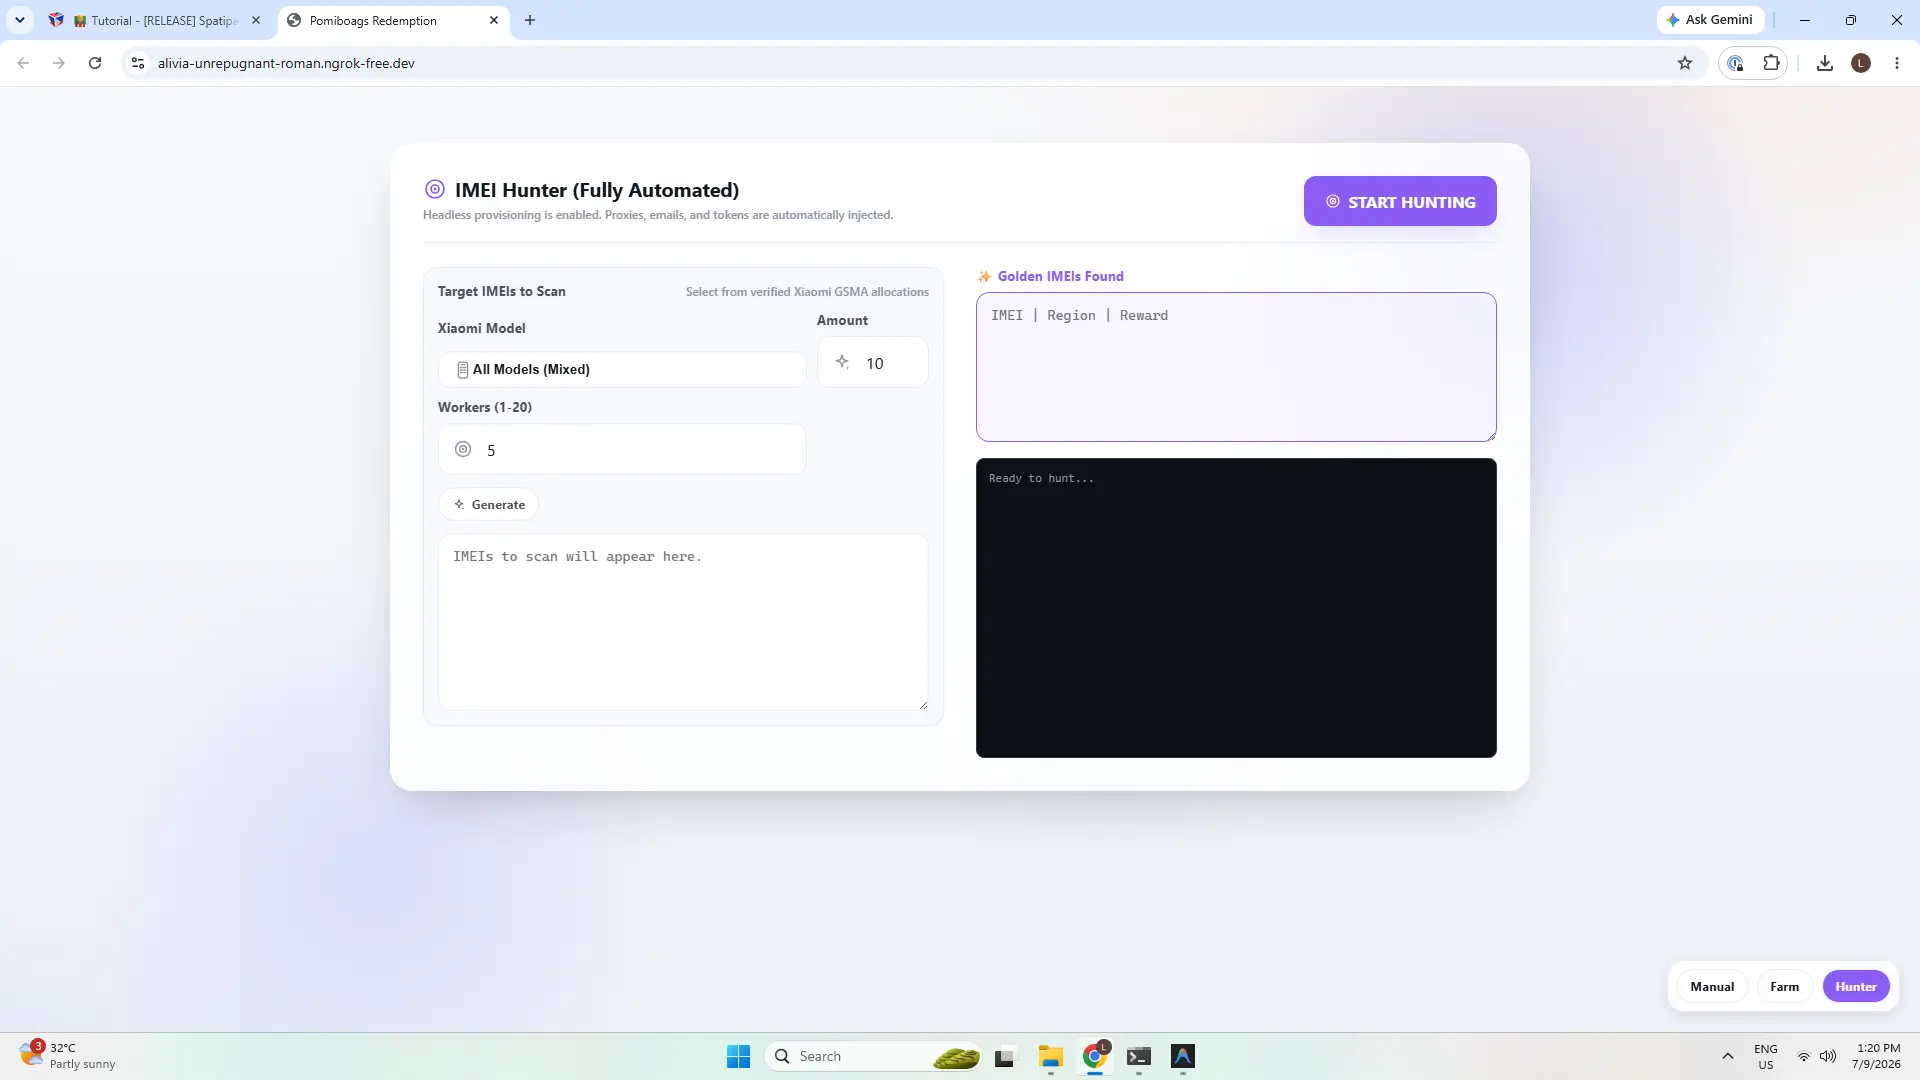Open the Terminal taskbar icon
The width and height of the screenshot is (1920, 1080).
[1139, 1056]
